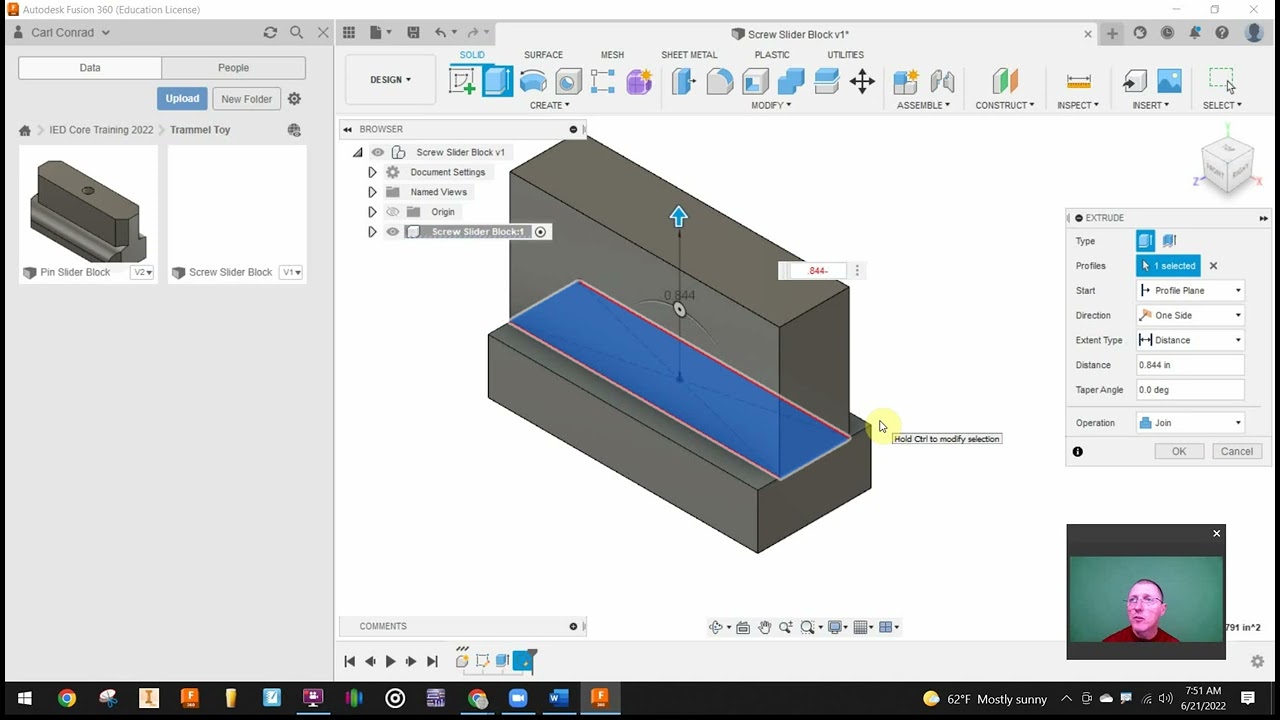Click the notifications bell icon
Image resolution: width=1280 pixels, height=720 pixels.
tap(1194, 33)
